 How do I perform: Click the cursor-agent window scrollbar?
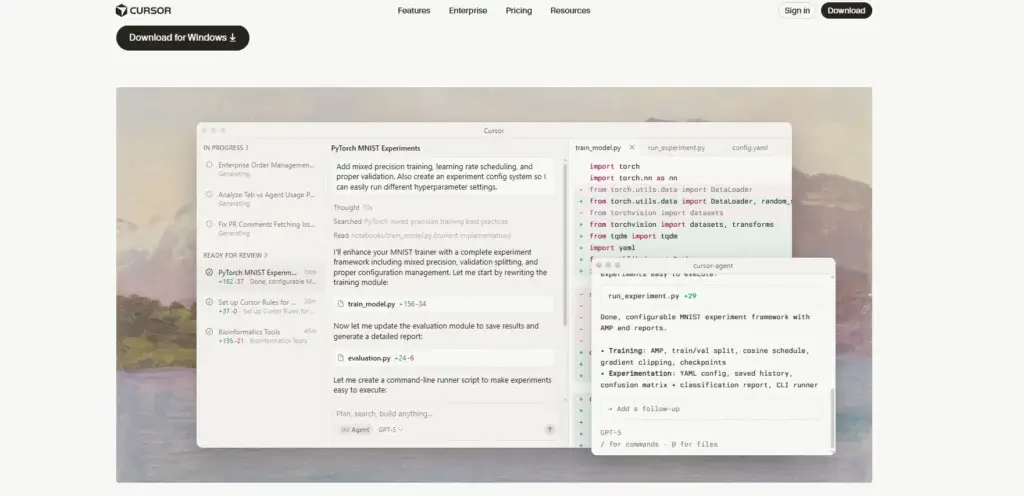tap(833, 419)
